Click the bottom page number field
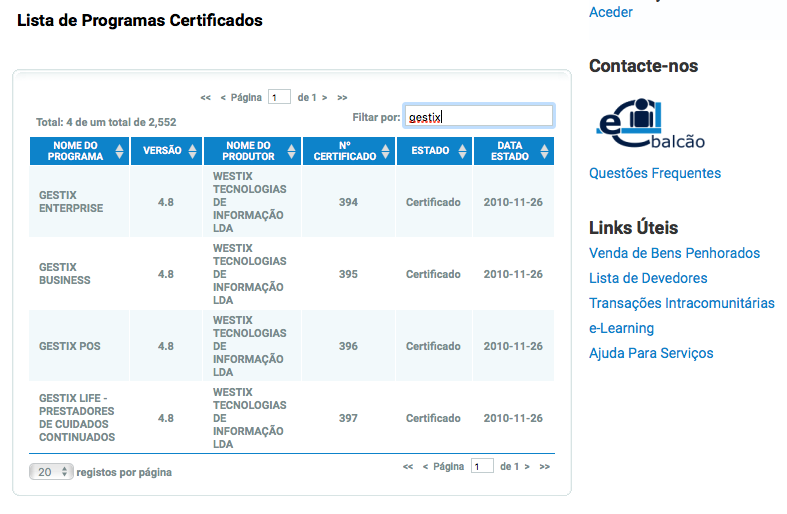The width and height of the screenshot is (787, 514). point(482,466)
